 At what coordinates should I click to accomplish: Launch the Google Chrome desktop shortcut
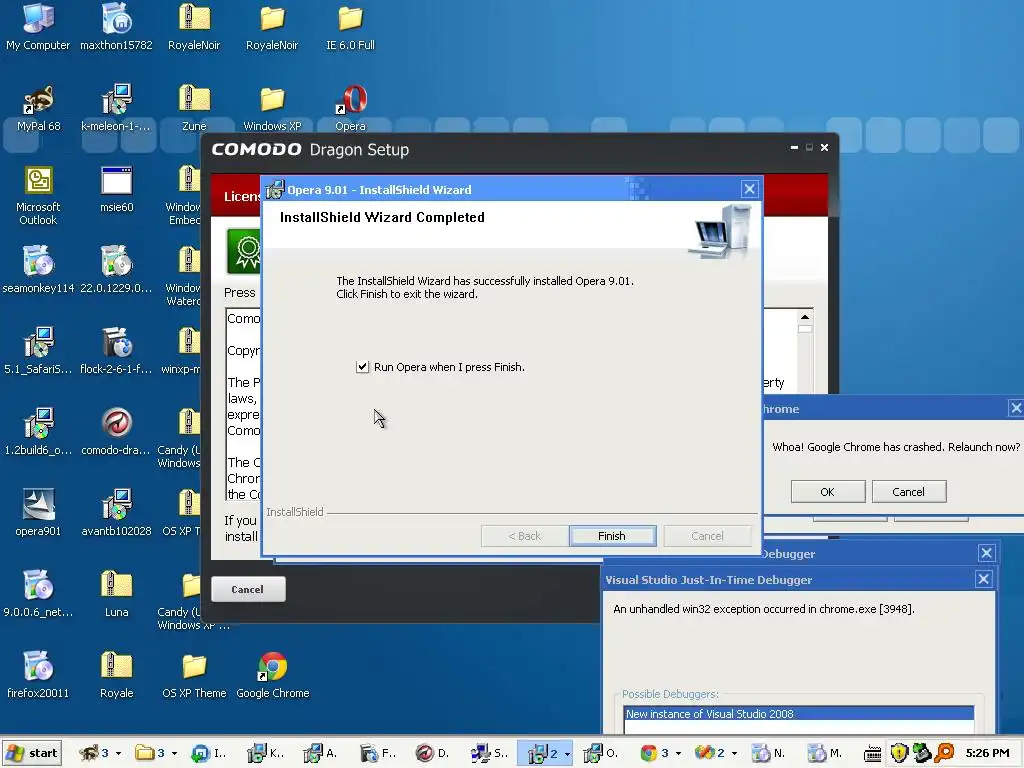[x=272, y=674]
